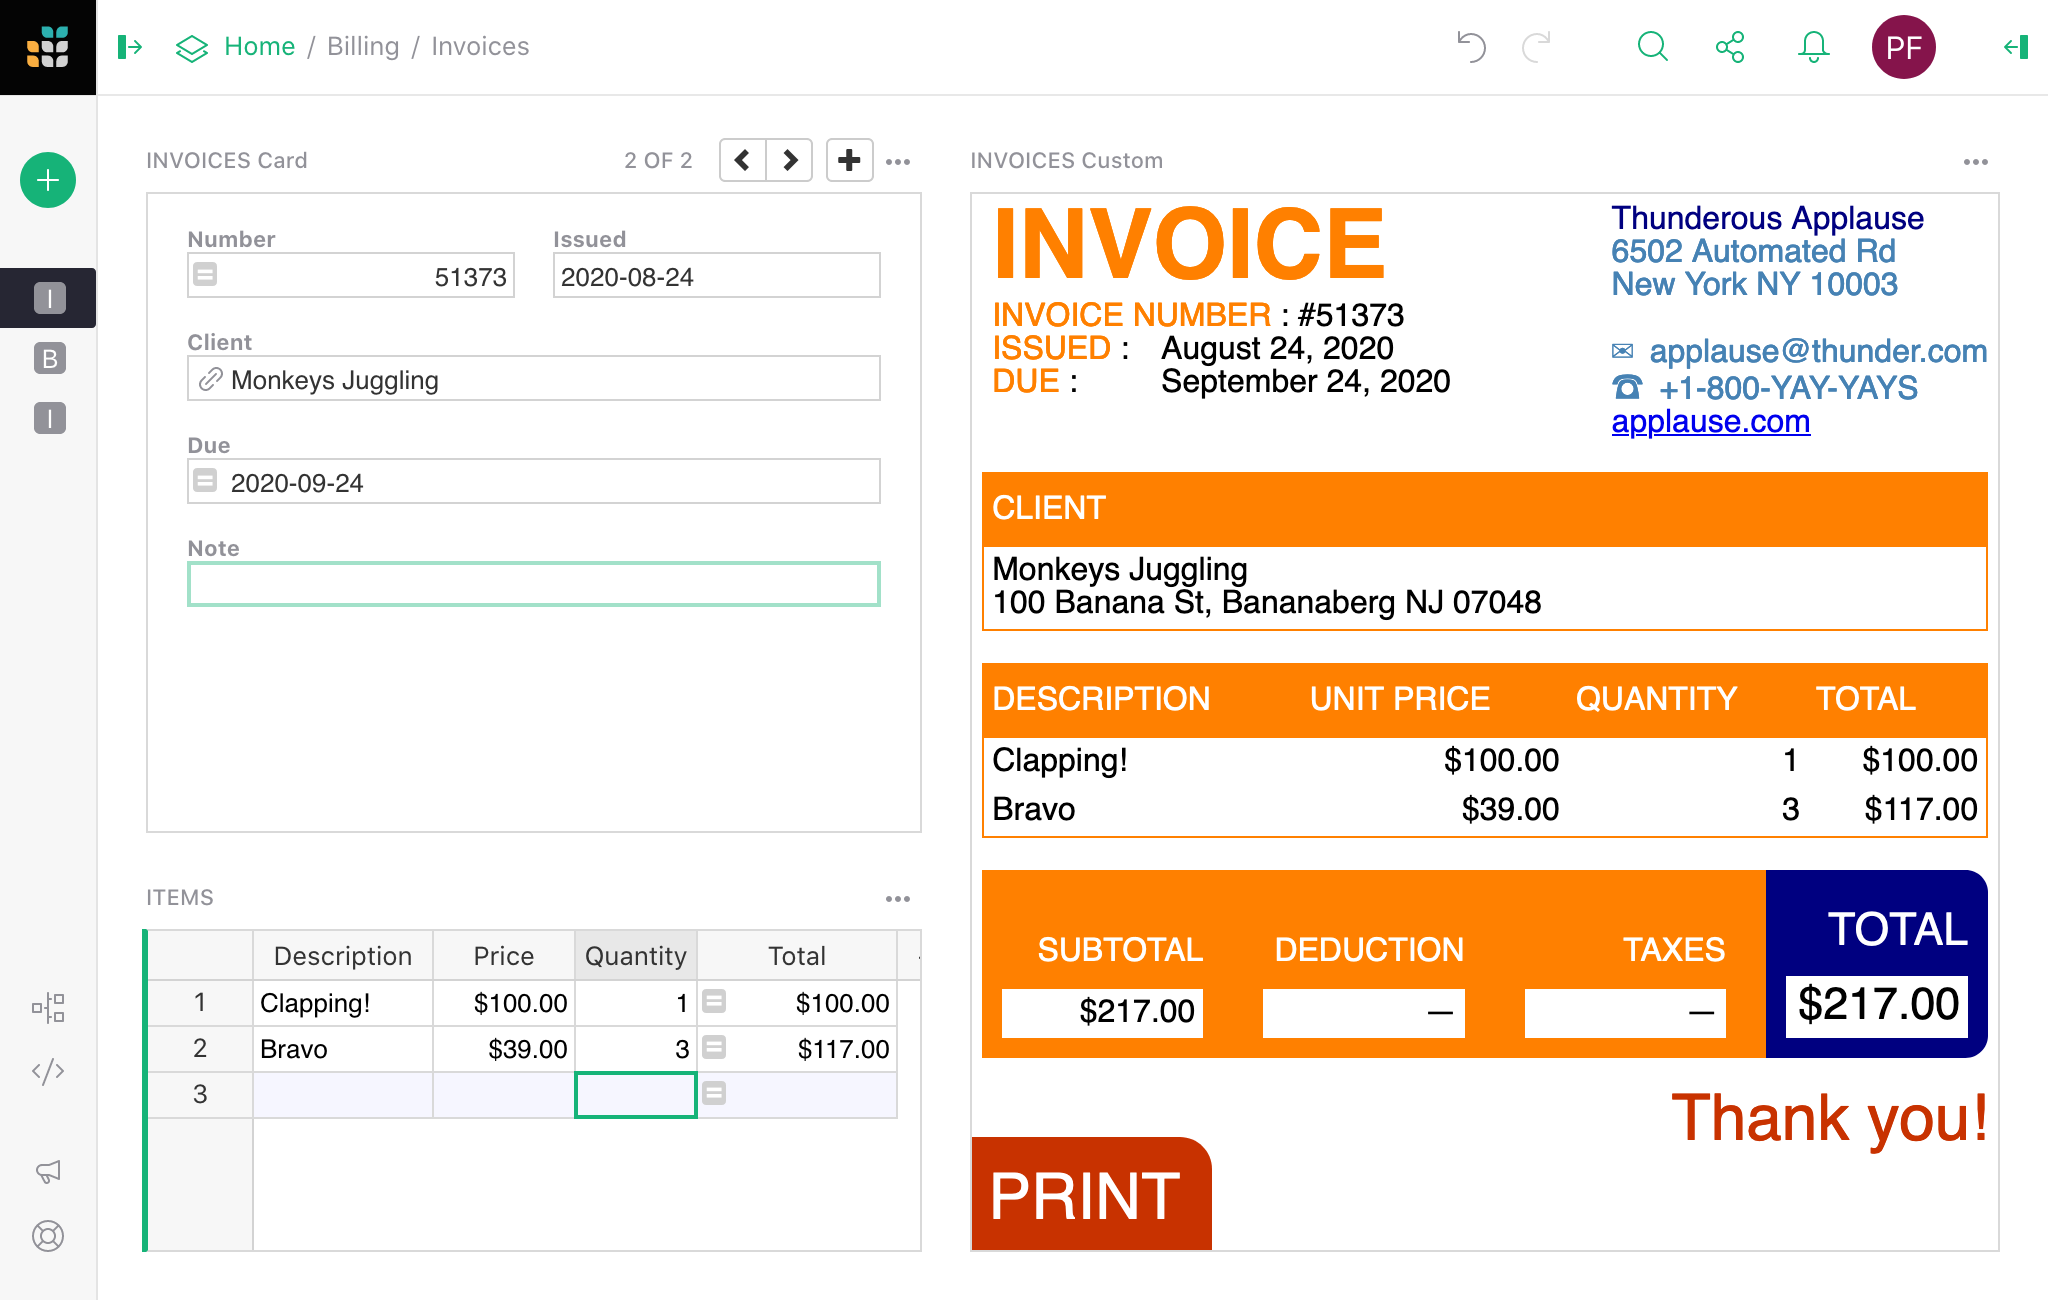Navigate to next invoice using right chevron
This screenshot has width=2048, height=1300.
(791, 160)
